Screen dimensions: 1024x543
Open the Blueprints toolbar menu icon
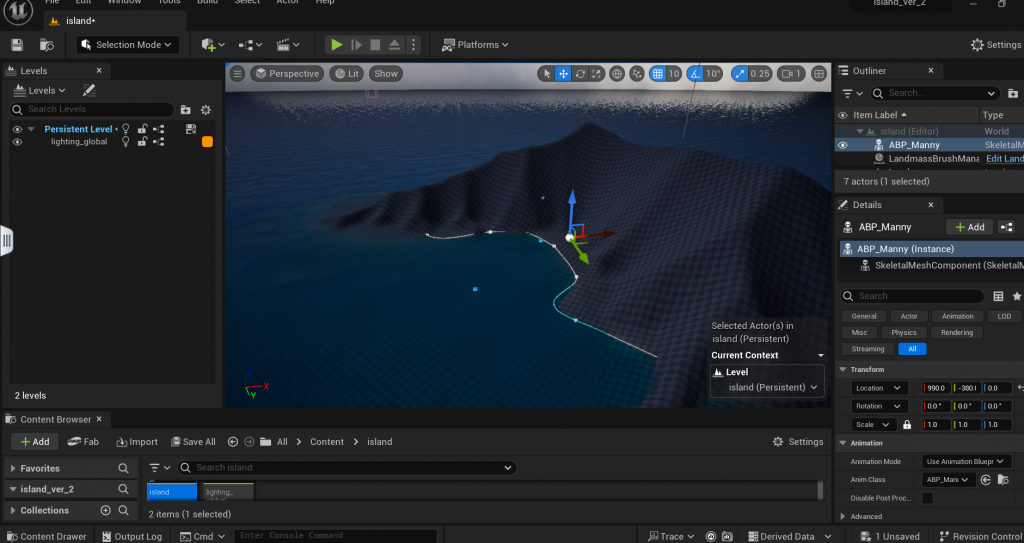pos(250,44)
